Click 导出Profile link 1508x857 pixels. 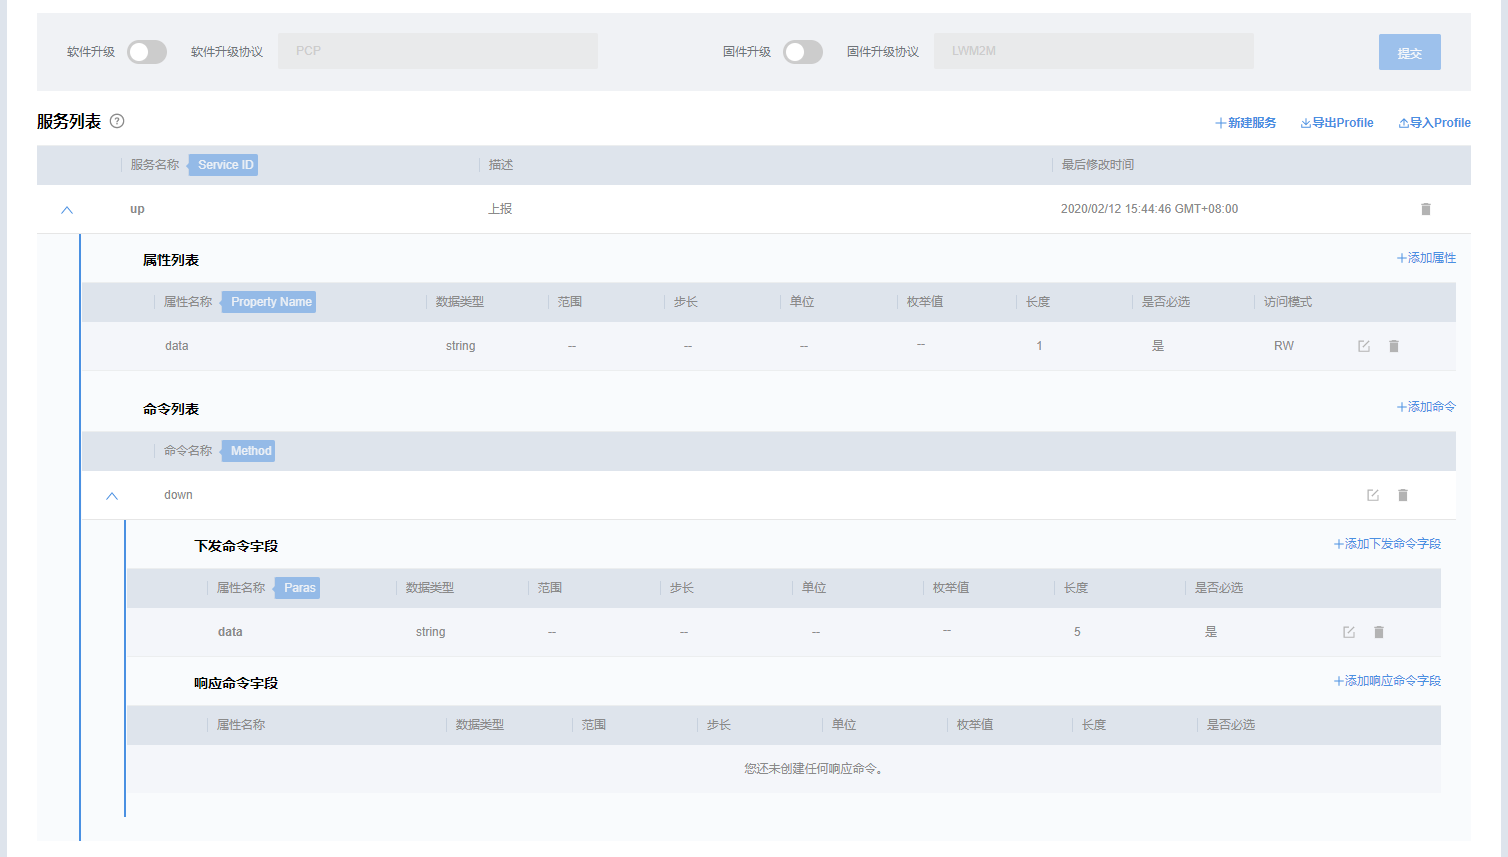pyautogui.click(x=1336, y=123)
